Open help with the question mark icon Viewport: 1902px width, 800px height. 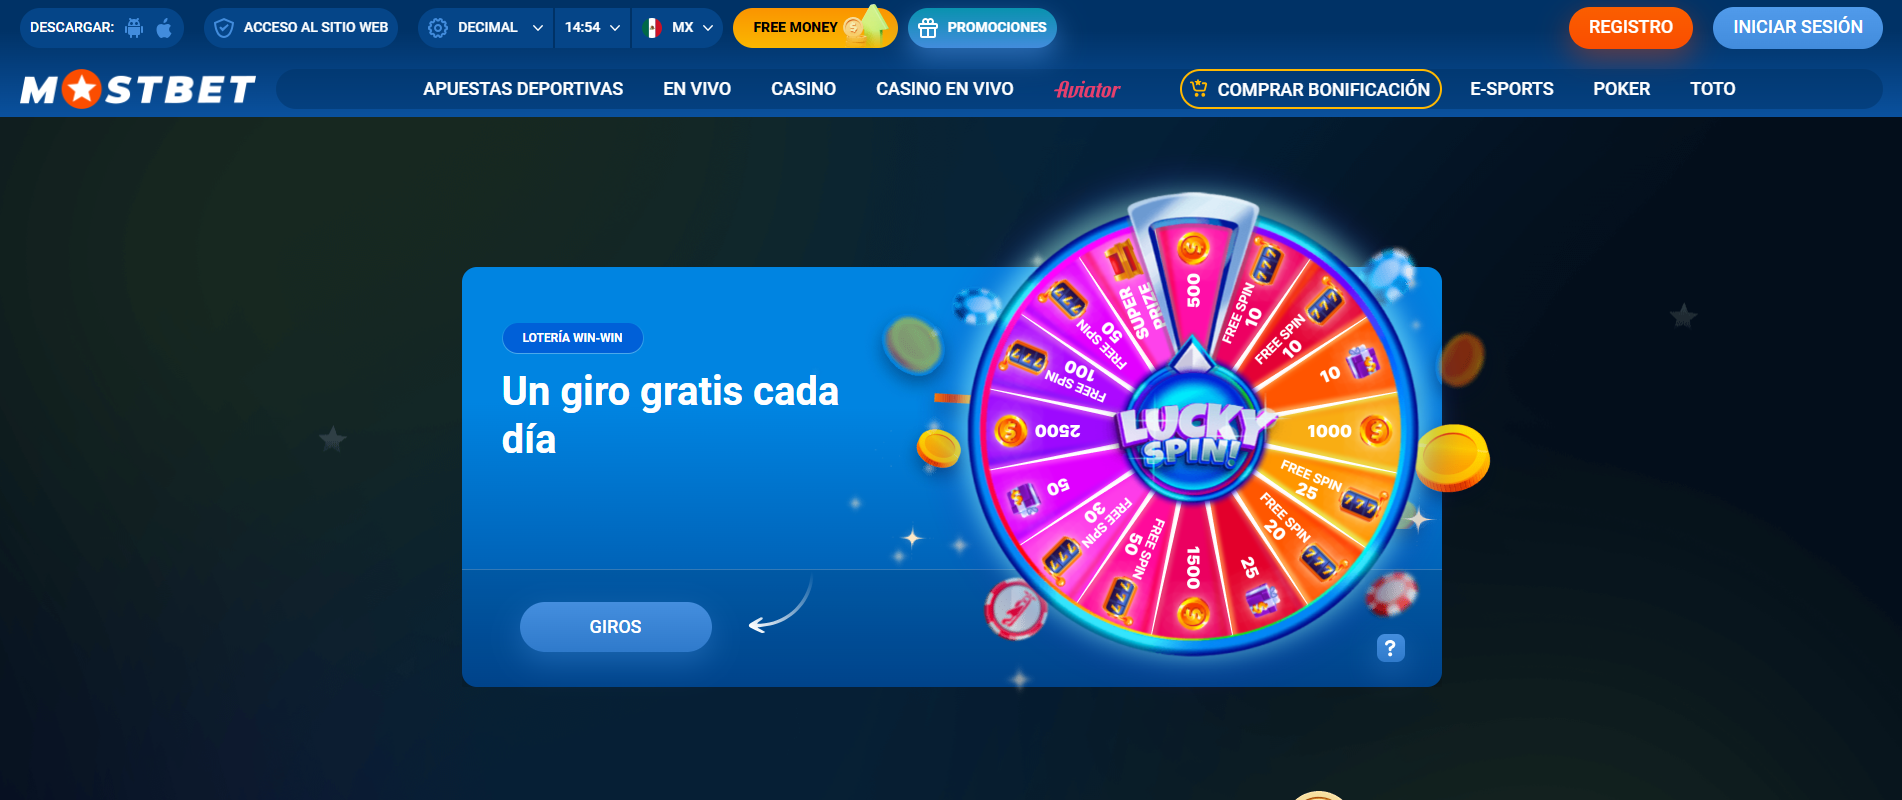(1390, 648)
